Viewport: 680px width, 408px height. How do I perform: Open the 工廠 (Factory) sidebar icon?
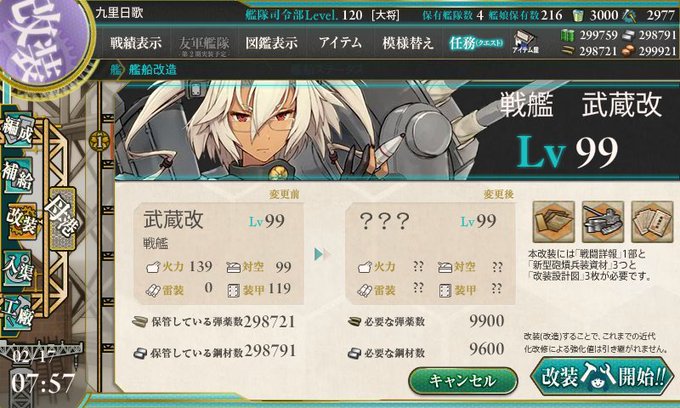[18, 313]
